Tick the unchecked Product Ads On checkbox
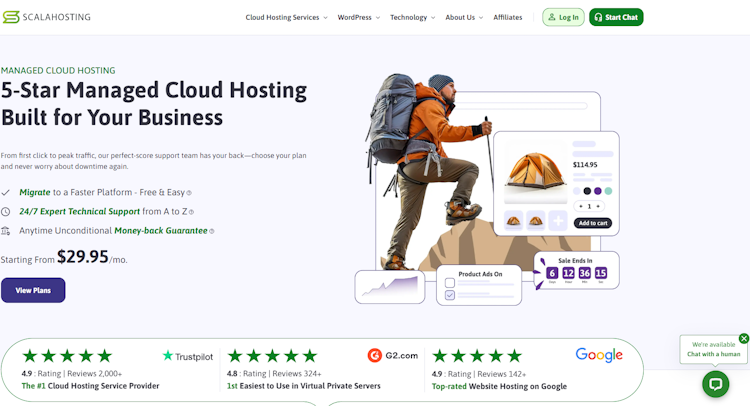 [x=450, y=283]
